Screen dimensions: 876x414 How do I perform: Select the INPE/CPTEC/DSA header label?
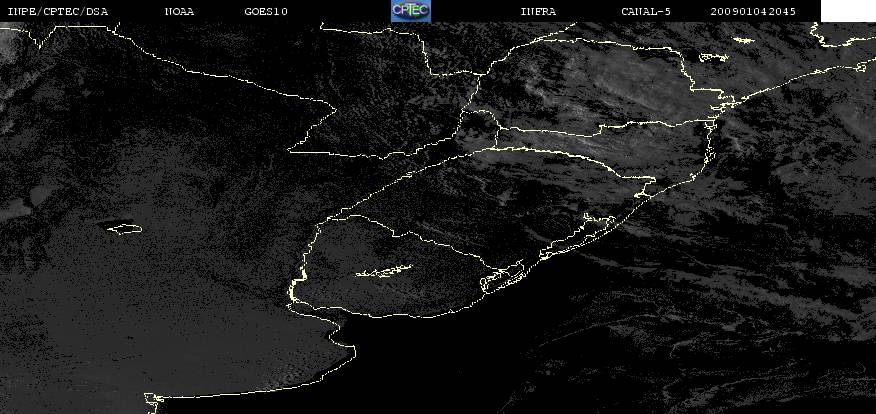point(58,12)
